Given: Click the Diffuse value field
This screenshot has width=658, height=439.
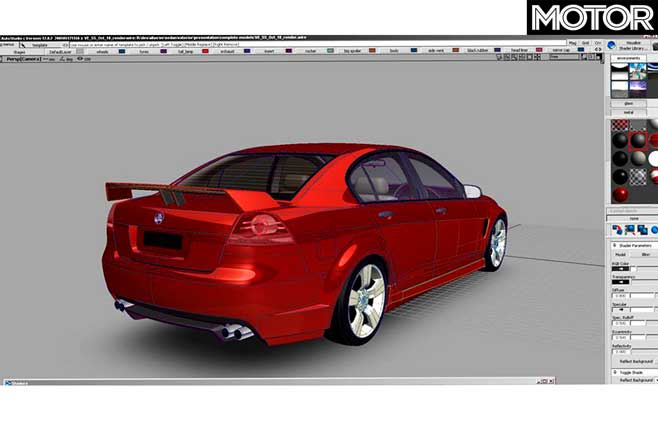Looking at the screenshot, I should tap(621, 296).
